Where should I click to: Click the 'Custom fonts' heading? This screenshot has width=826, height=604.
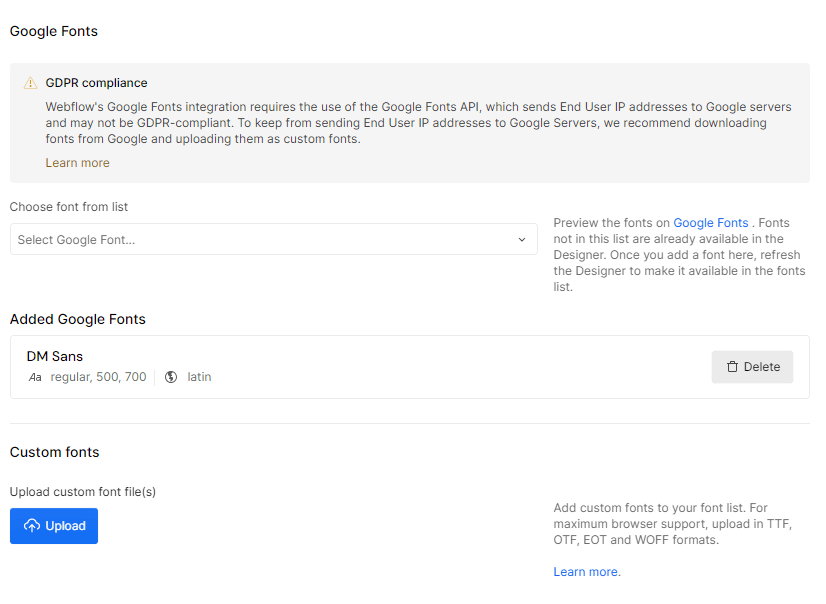point(54,452)
